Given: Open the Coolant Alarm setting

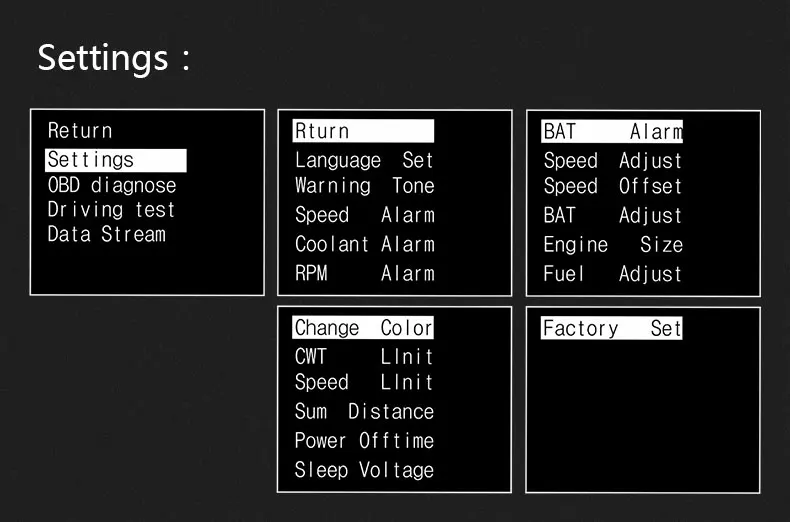Looking at the screenshot, I should 364,244.
